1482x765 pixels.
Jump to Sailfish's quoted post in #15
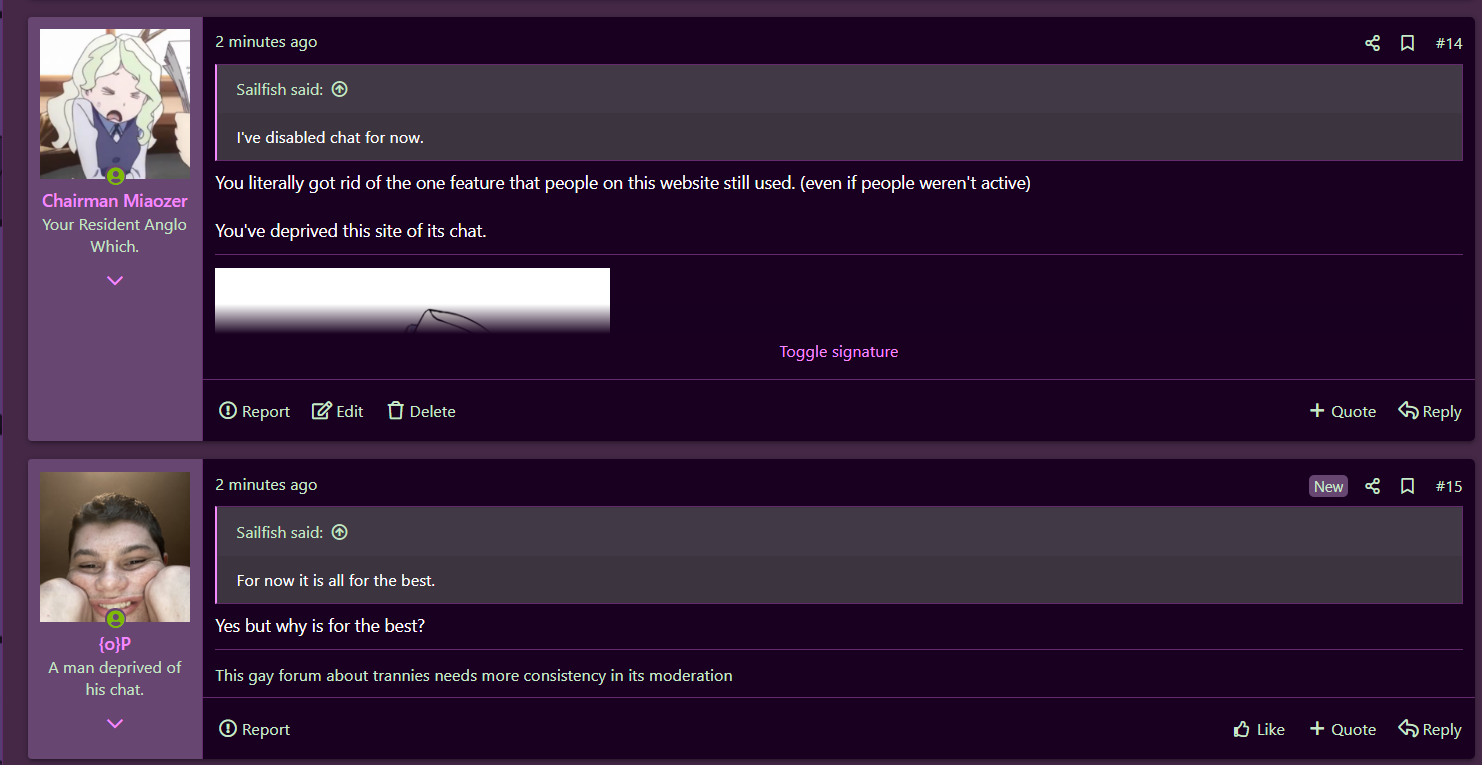coord(340,532)
